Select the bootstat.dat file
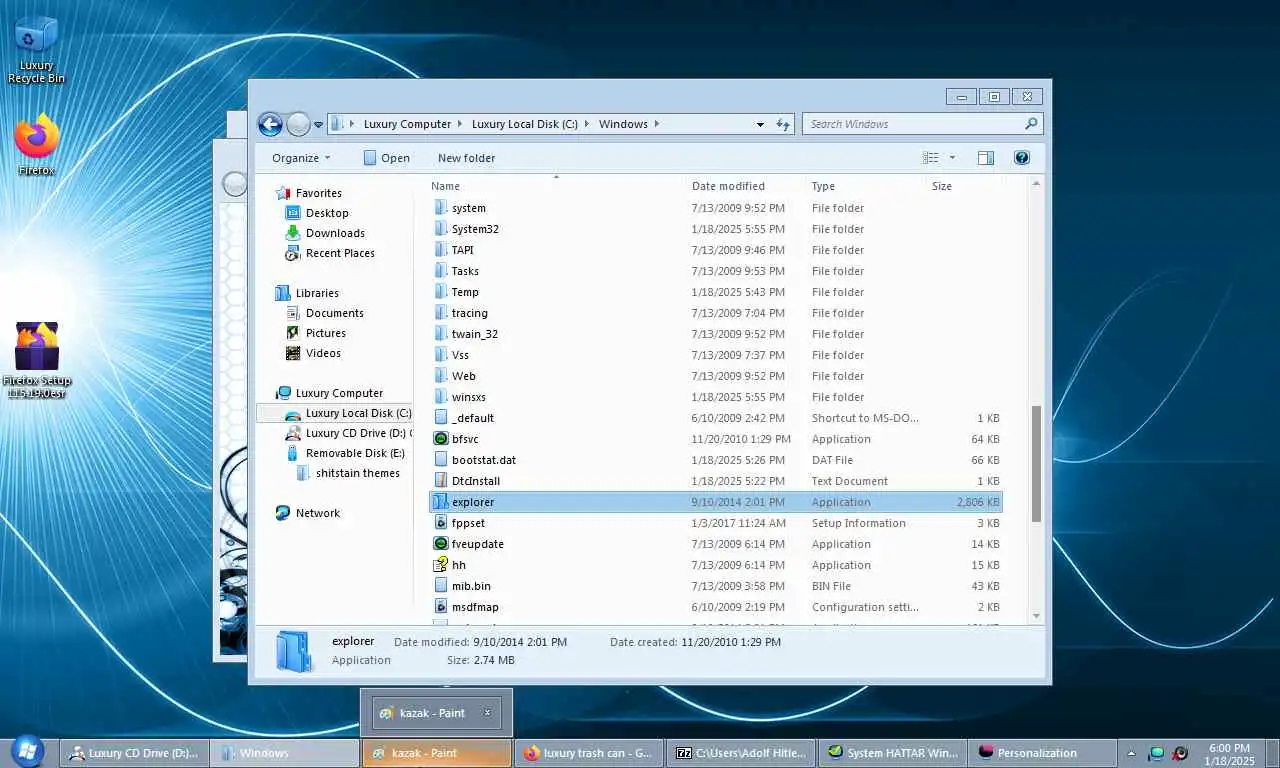The height and width of the screenshot is (768, 1280). pyautogui.click(x=484, y=460)
